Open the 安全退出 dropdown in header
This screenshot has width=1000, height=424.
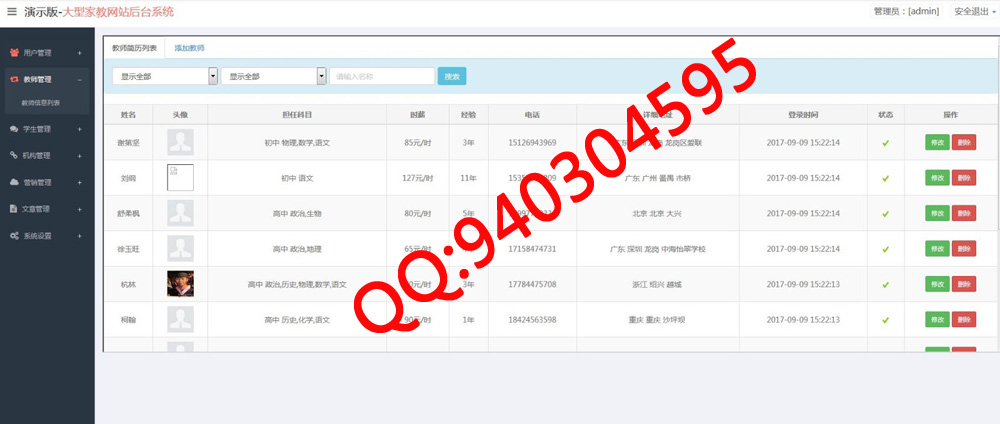(x=973, y=12)
